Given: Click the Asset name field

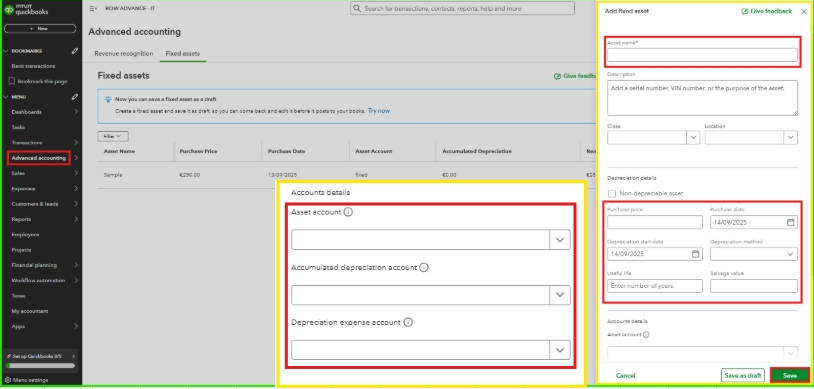Looking at the screenshot, I should point(702,55).
